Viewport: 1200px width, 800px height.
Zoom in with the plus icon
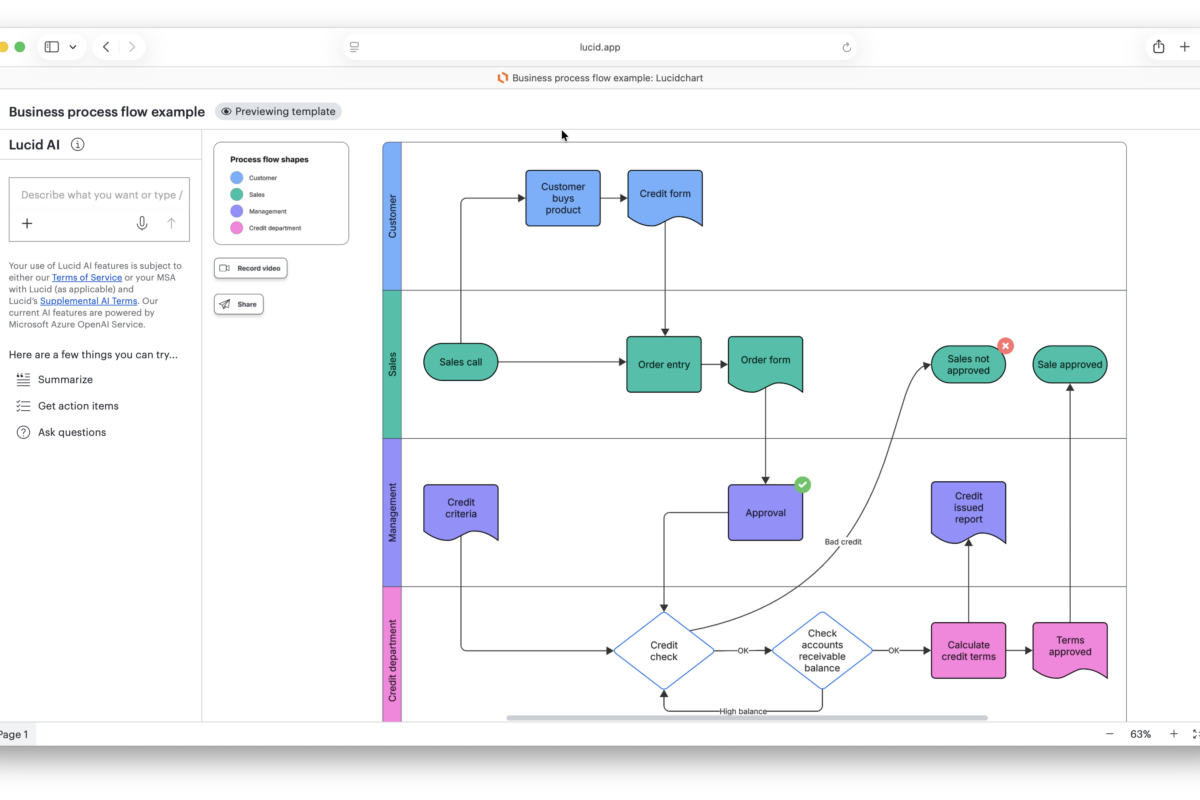1173,734
